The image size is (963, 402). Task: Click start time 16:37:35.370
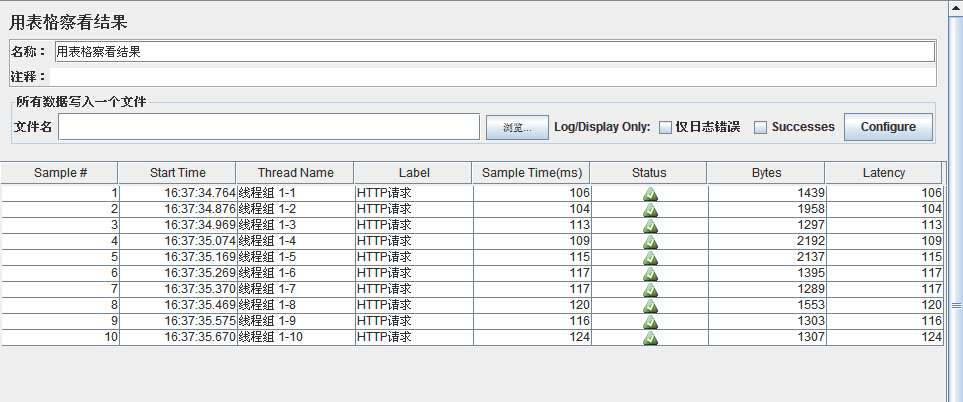(200, 288)
